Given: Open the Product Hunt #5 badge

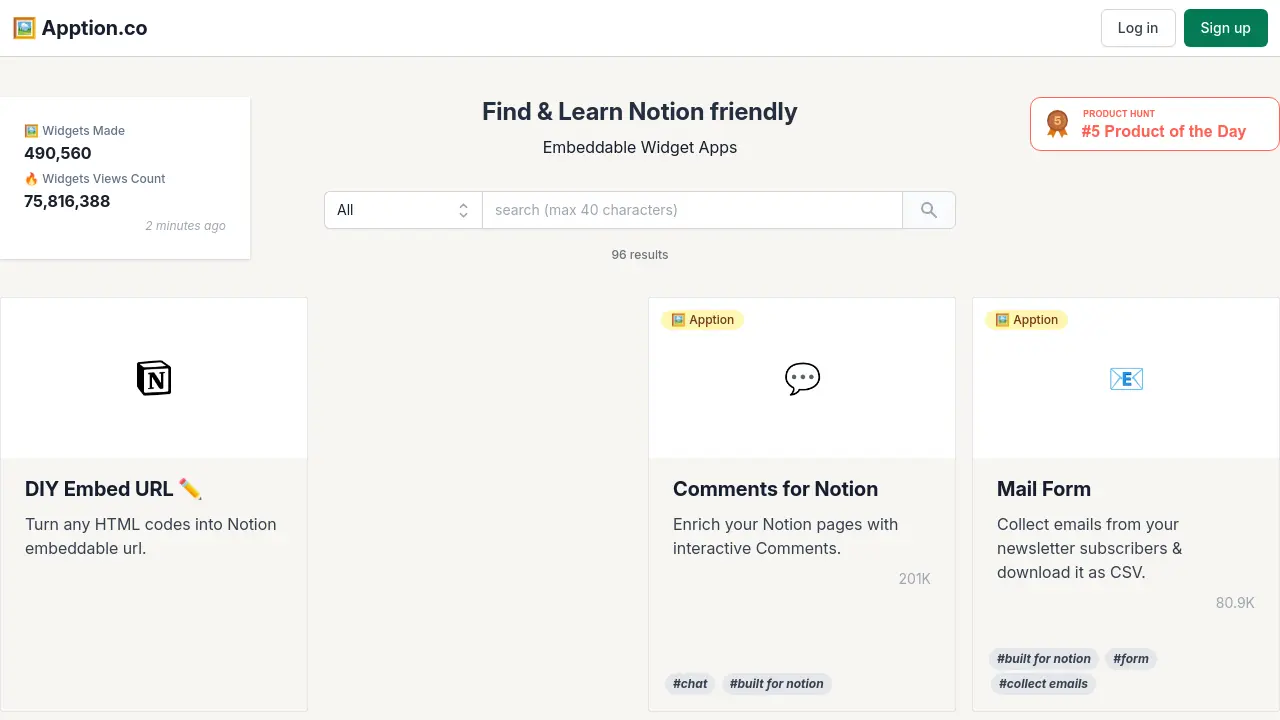Looking at the screenshot, I should point(1155,124).
